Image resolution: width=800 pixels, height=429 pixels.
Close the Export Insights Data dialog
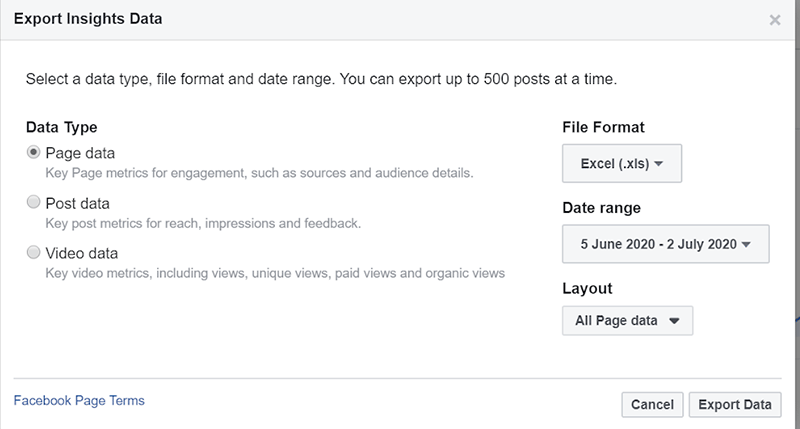774,20
